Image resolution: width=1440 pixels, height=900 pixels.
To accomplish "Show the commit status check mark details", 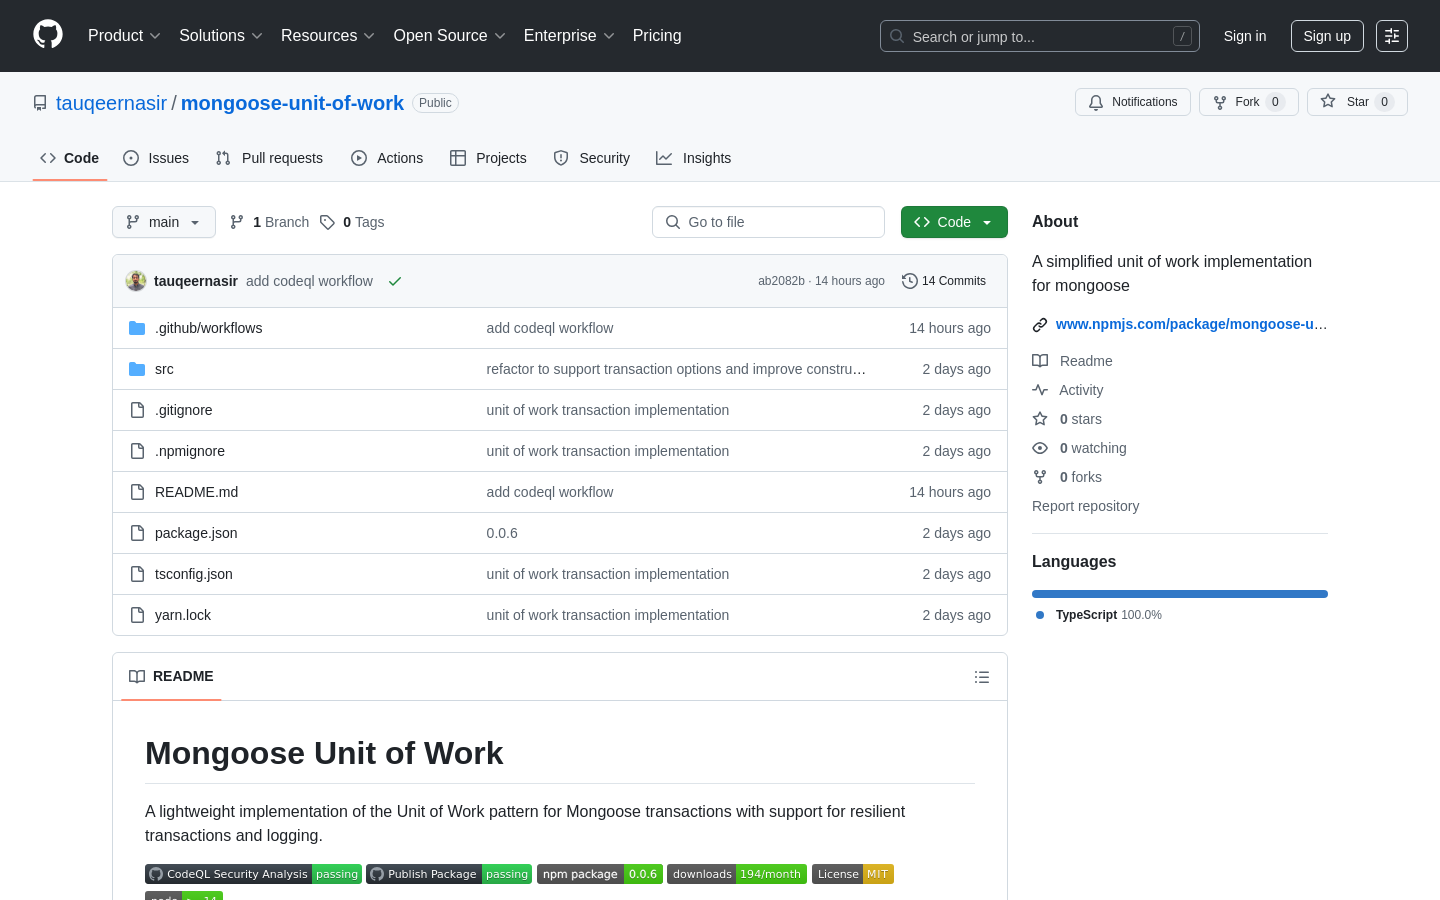I will click(395, 281).
